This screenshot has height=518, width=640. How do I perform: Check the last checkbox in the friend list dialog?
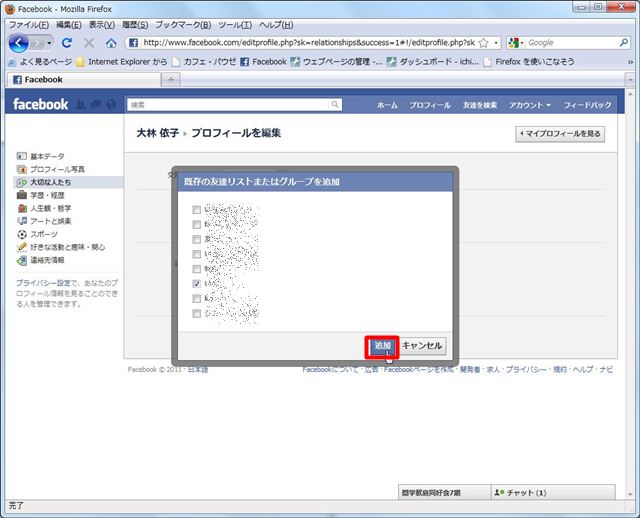tap(196, 313)
